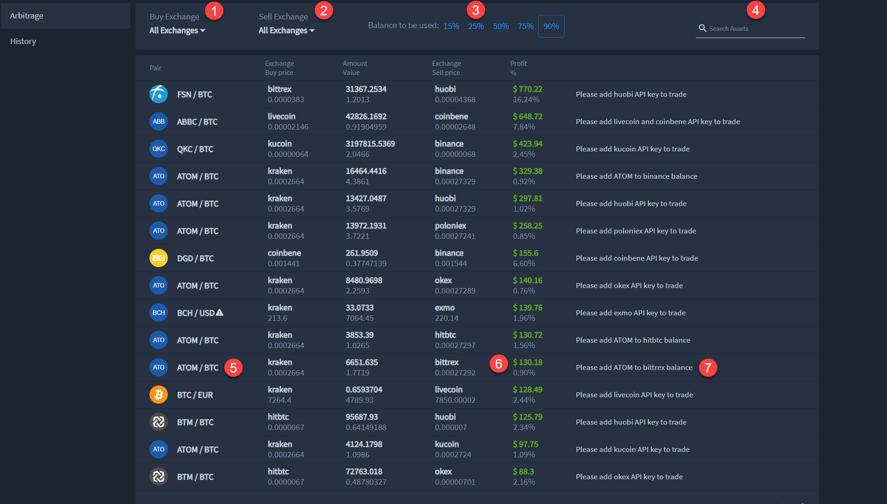
Task: Click ATOM icon in kraken-bittrex row
Action: 158,367
